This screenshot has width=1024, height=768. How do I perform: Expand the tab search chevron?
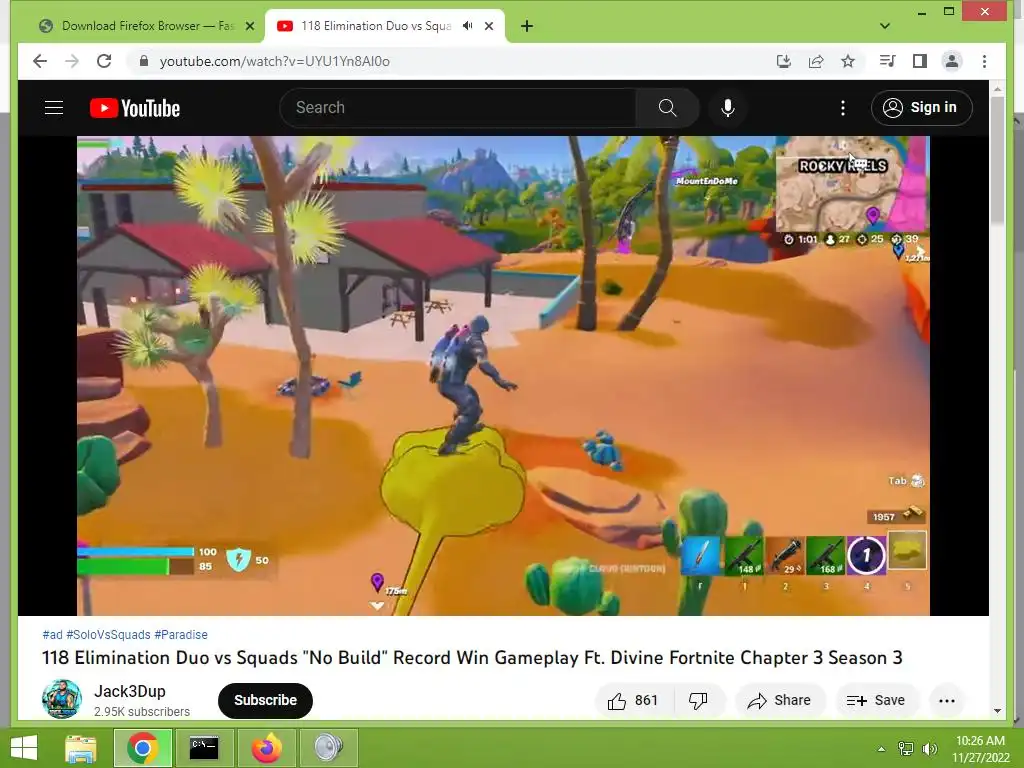[884, 26]
